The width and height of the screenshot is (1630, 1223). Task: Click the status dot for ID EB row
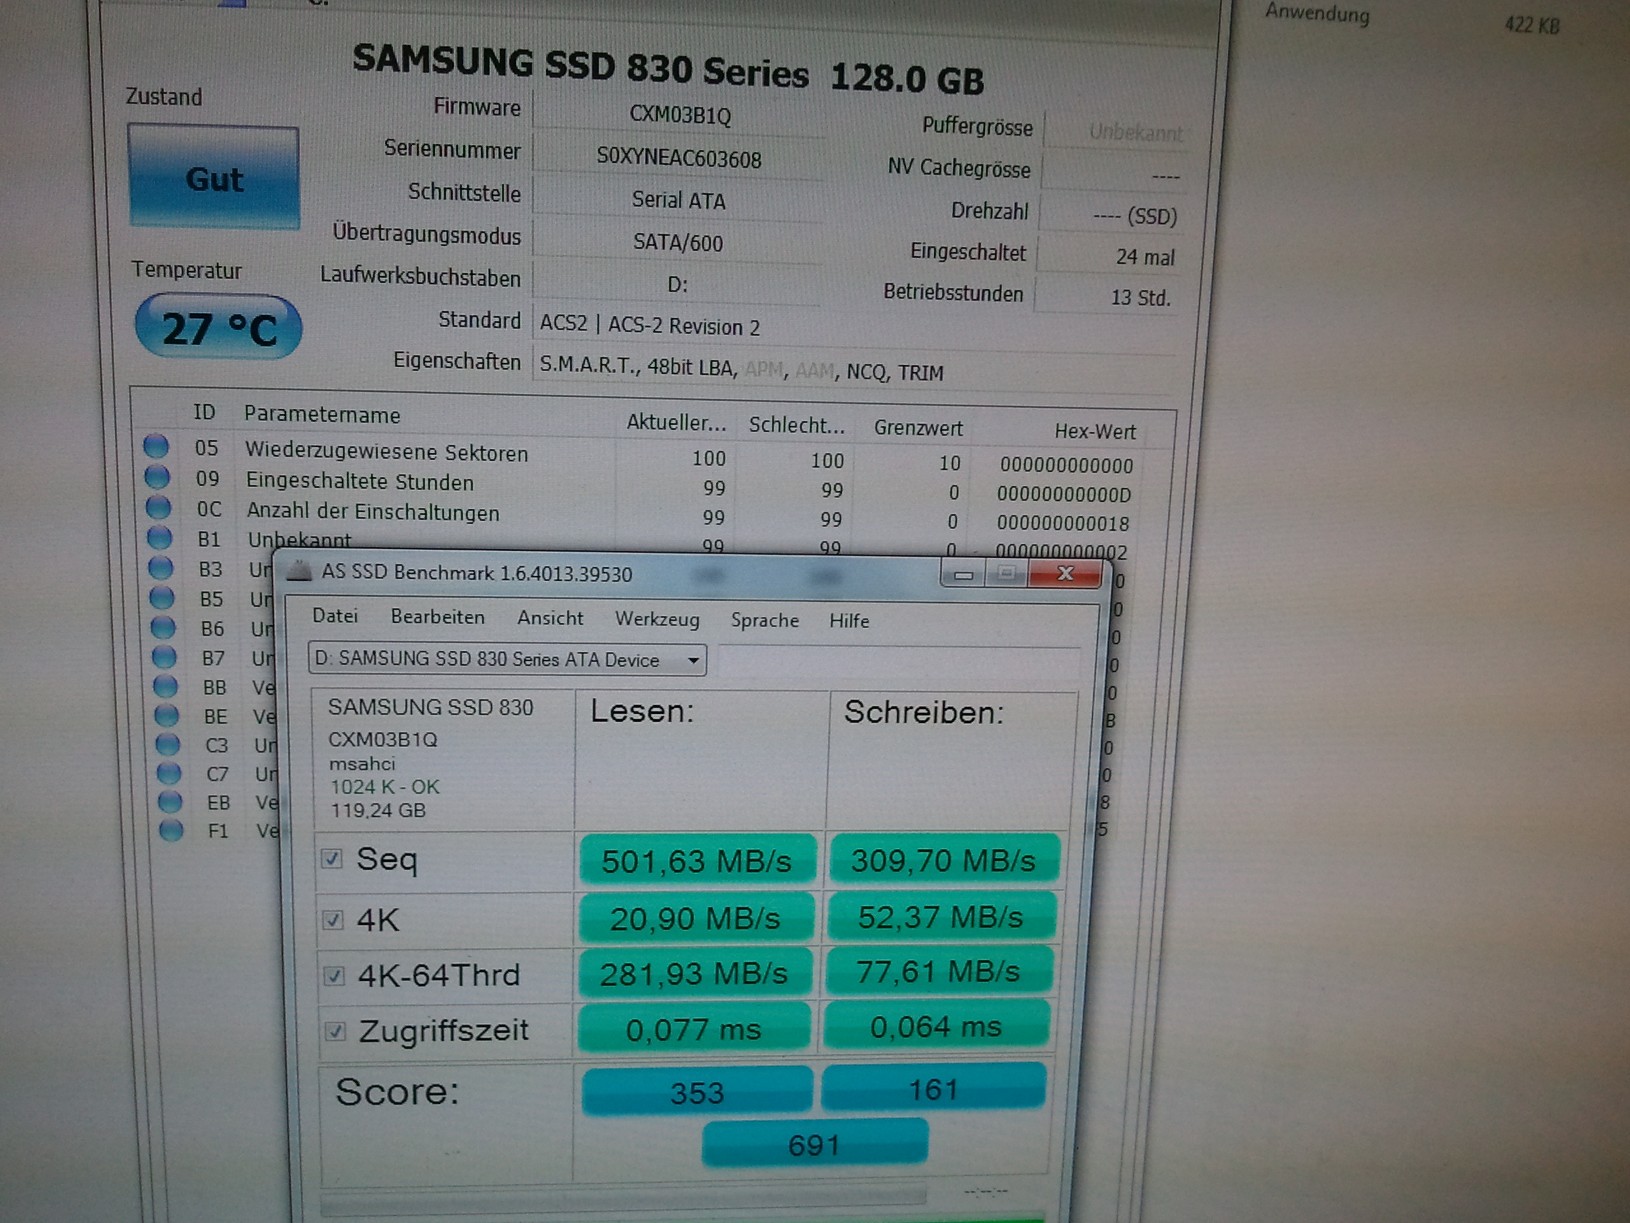(x=170, y=802)
